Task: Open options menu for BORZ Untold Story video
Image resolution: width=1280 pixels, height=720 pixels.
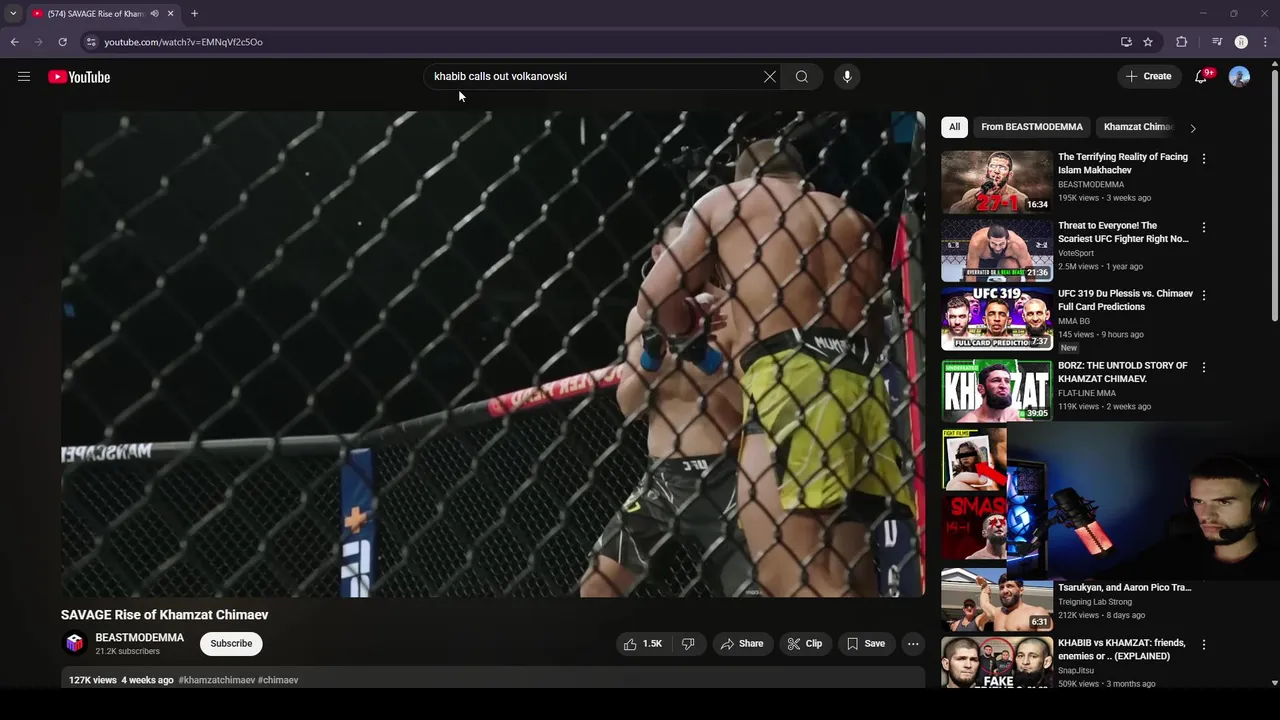Action: tap(1204, 368)
